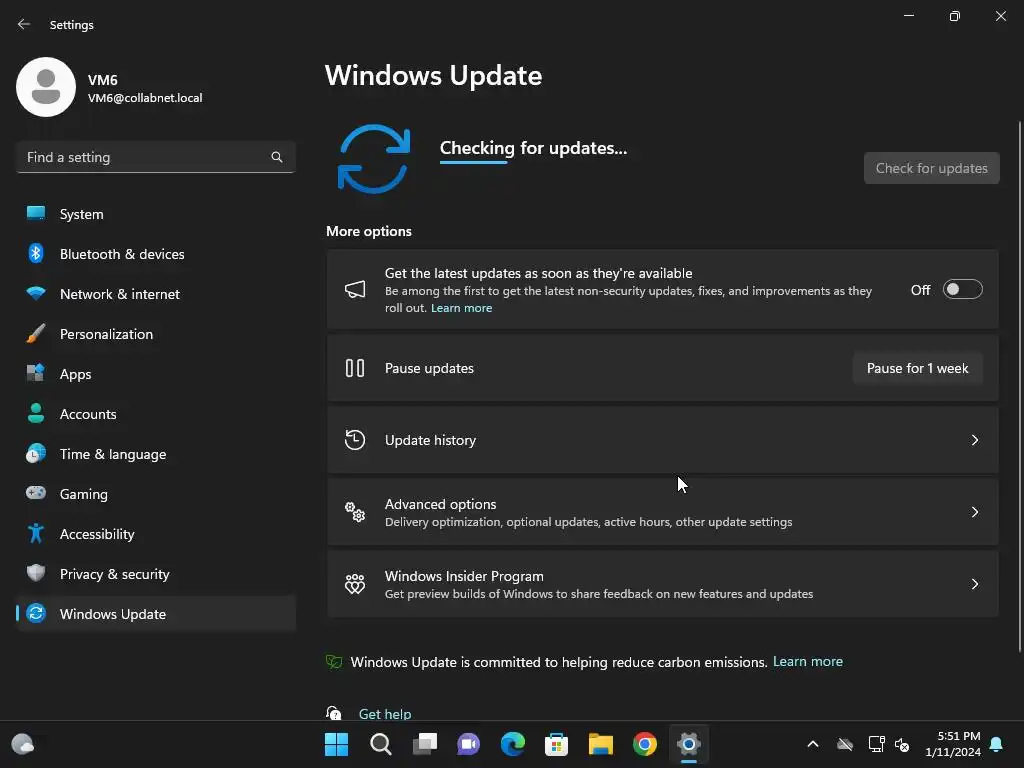This screenshot has width=1024, height=768.
Task: Click the Accounts person icon in sidebar
Action: pyautogui.click(x=36, y=413)
